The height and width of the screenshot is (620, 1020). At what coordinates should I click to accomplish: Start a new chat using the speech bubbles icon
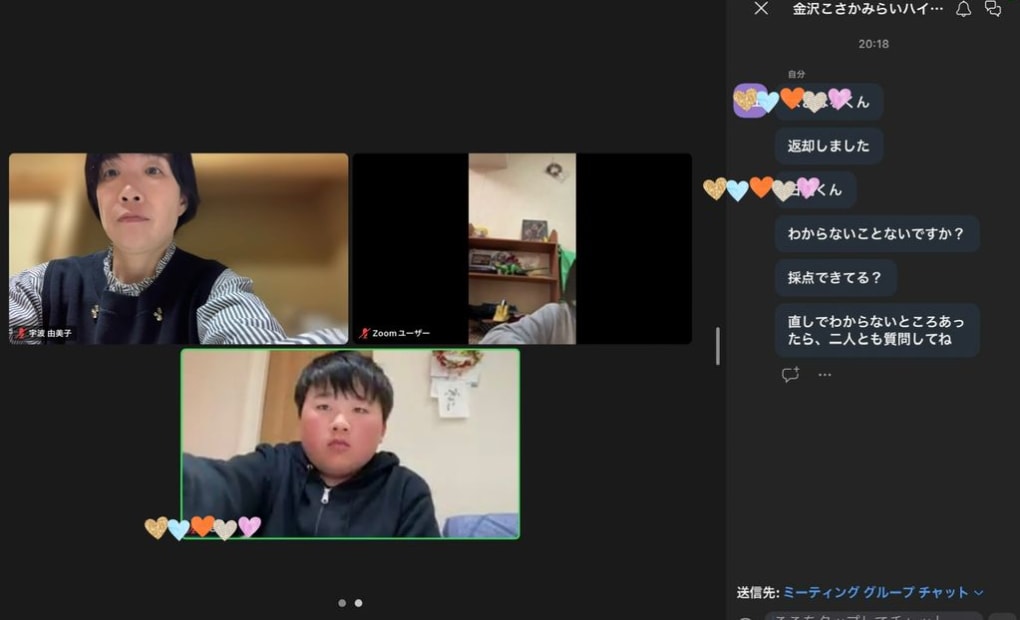tap(995, 8)
